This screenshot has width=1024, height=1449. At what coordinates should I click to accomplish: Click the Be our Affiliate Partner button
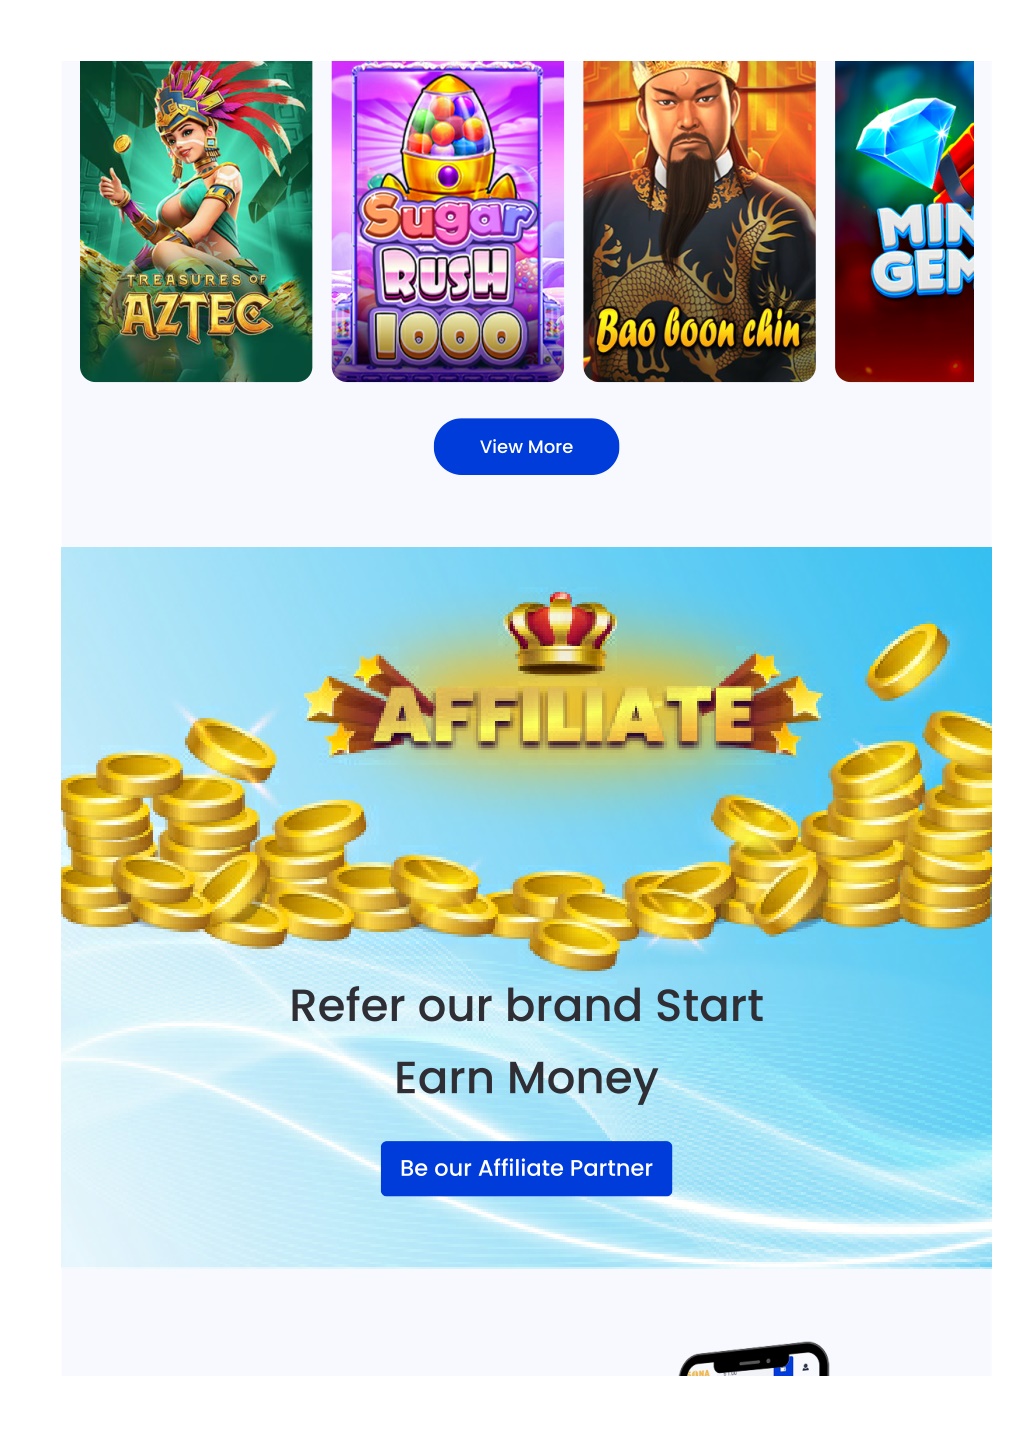(526, 1168)
